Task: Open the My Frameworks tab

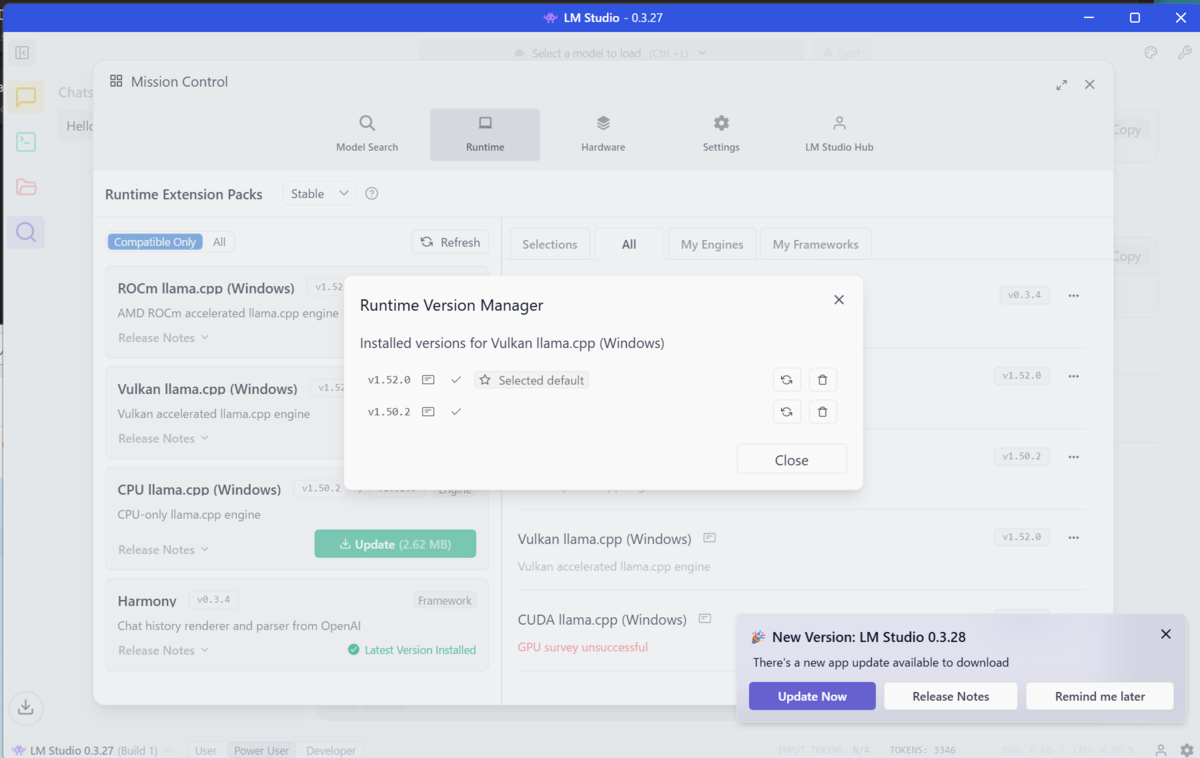Action: click(815, 244)
